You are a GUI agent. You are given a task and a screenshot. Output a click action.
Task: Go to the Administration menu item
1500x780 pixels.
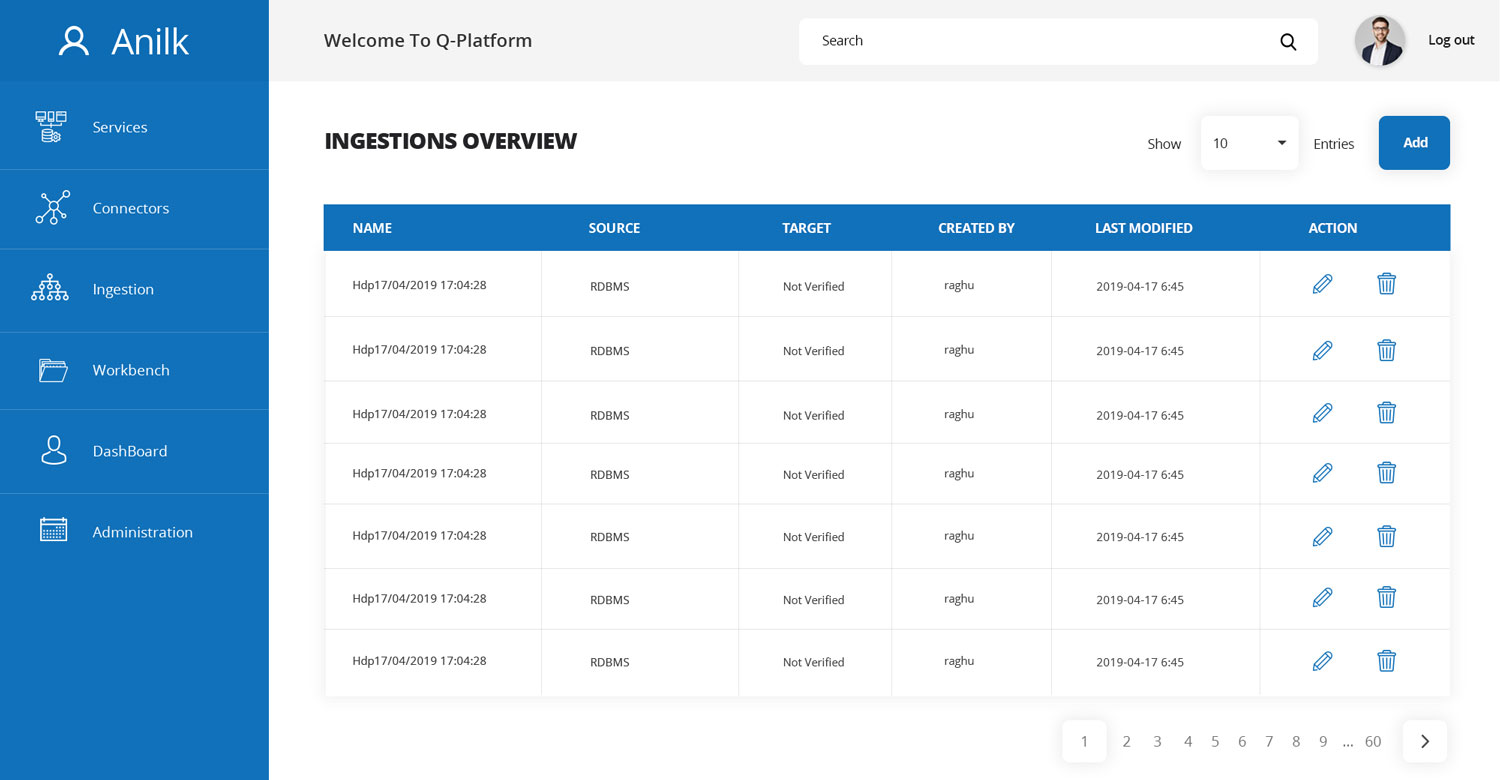(134, 532)
